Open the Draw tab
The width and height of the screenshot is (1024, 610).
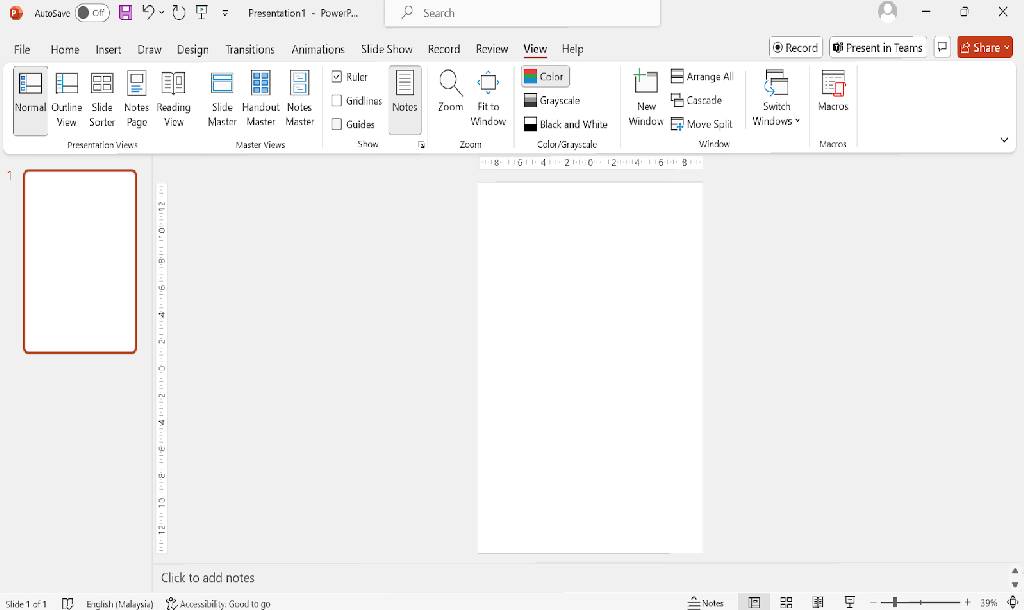coord(150,49)
